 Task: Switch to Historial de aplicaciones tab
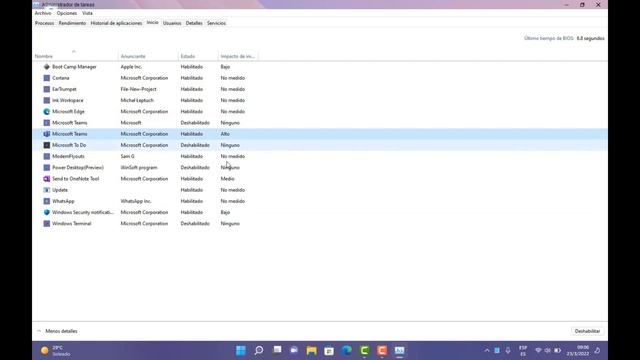point(116,23)
